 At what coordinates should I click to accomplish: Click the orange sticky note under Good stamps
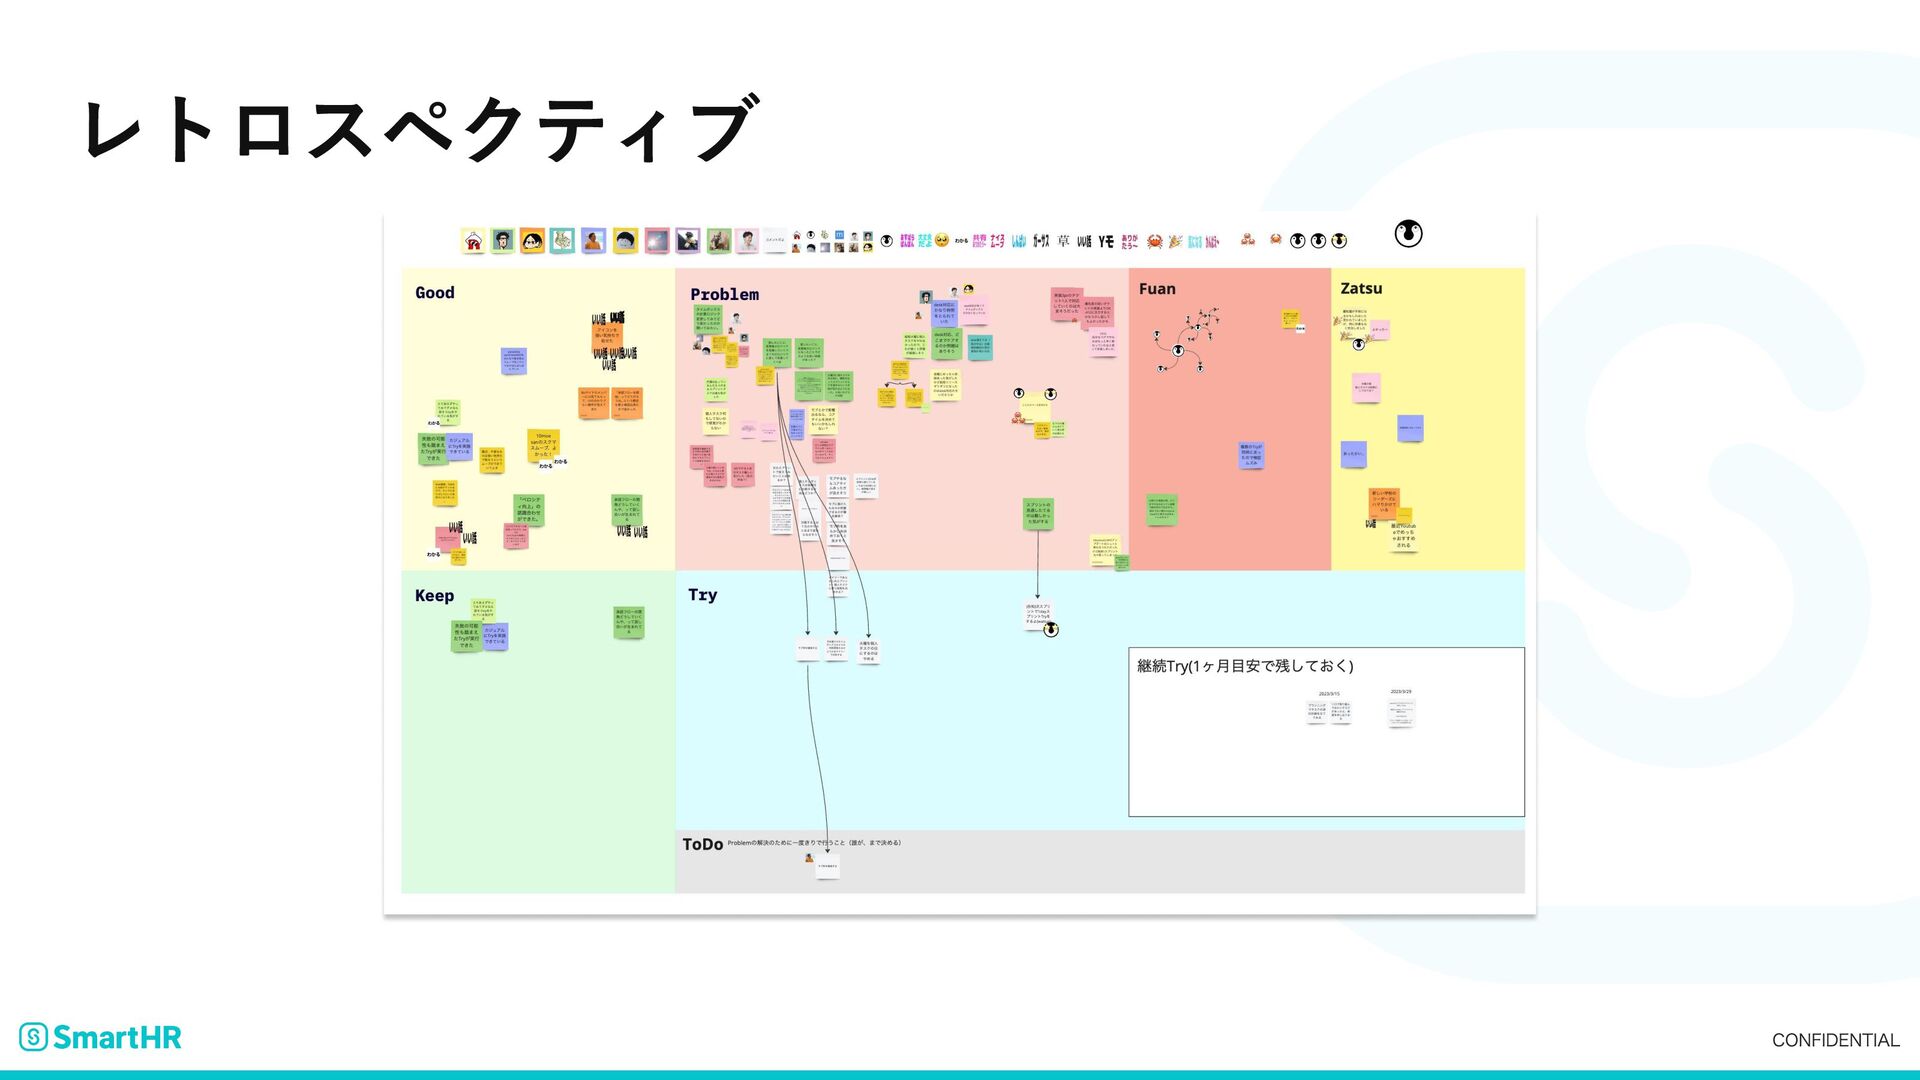coord(607,335)
